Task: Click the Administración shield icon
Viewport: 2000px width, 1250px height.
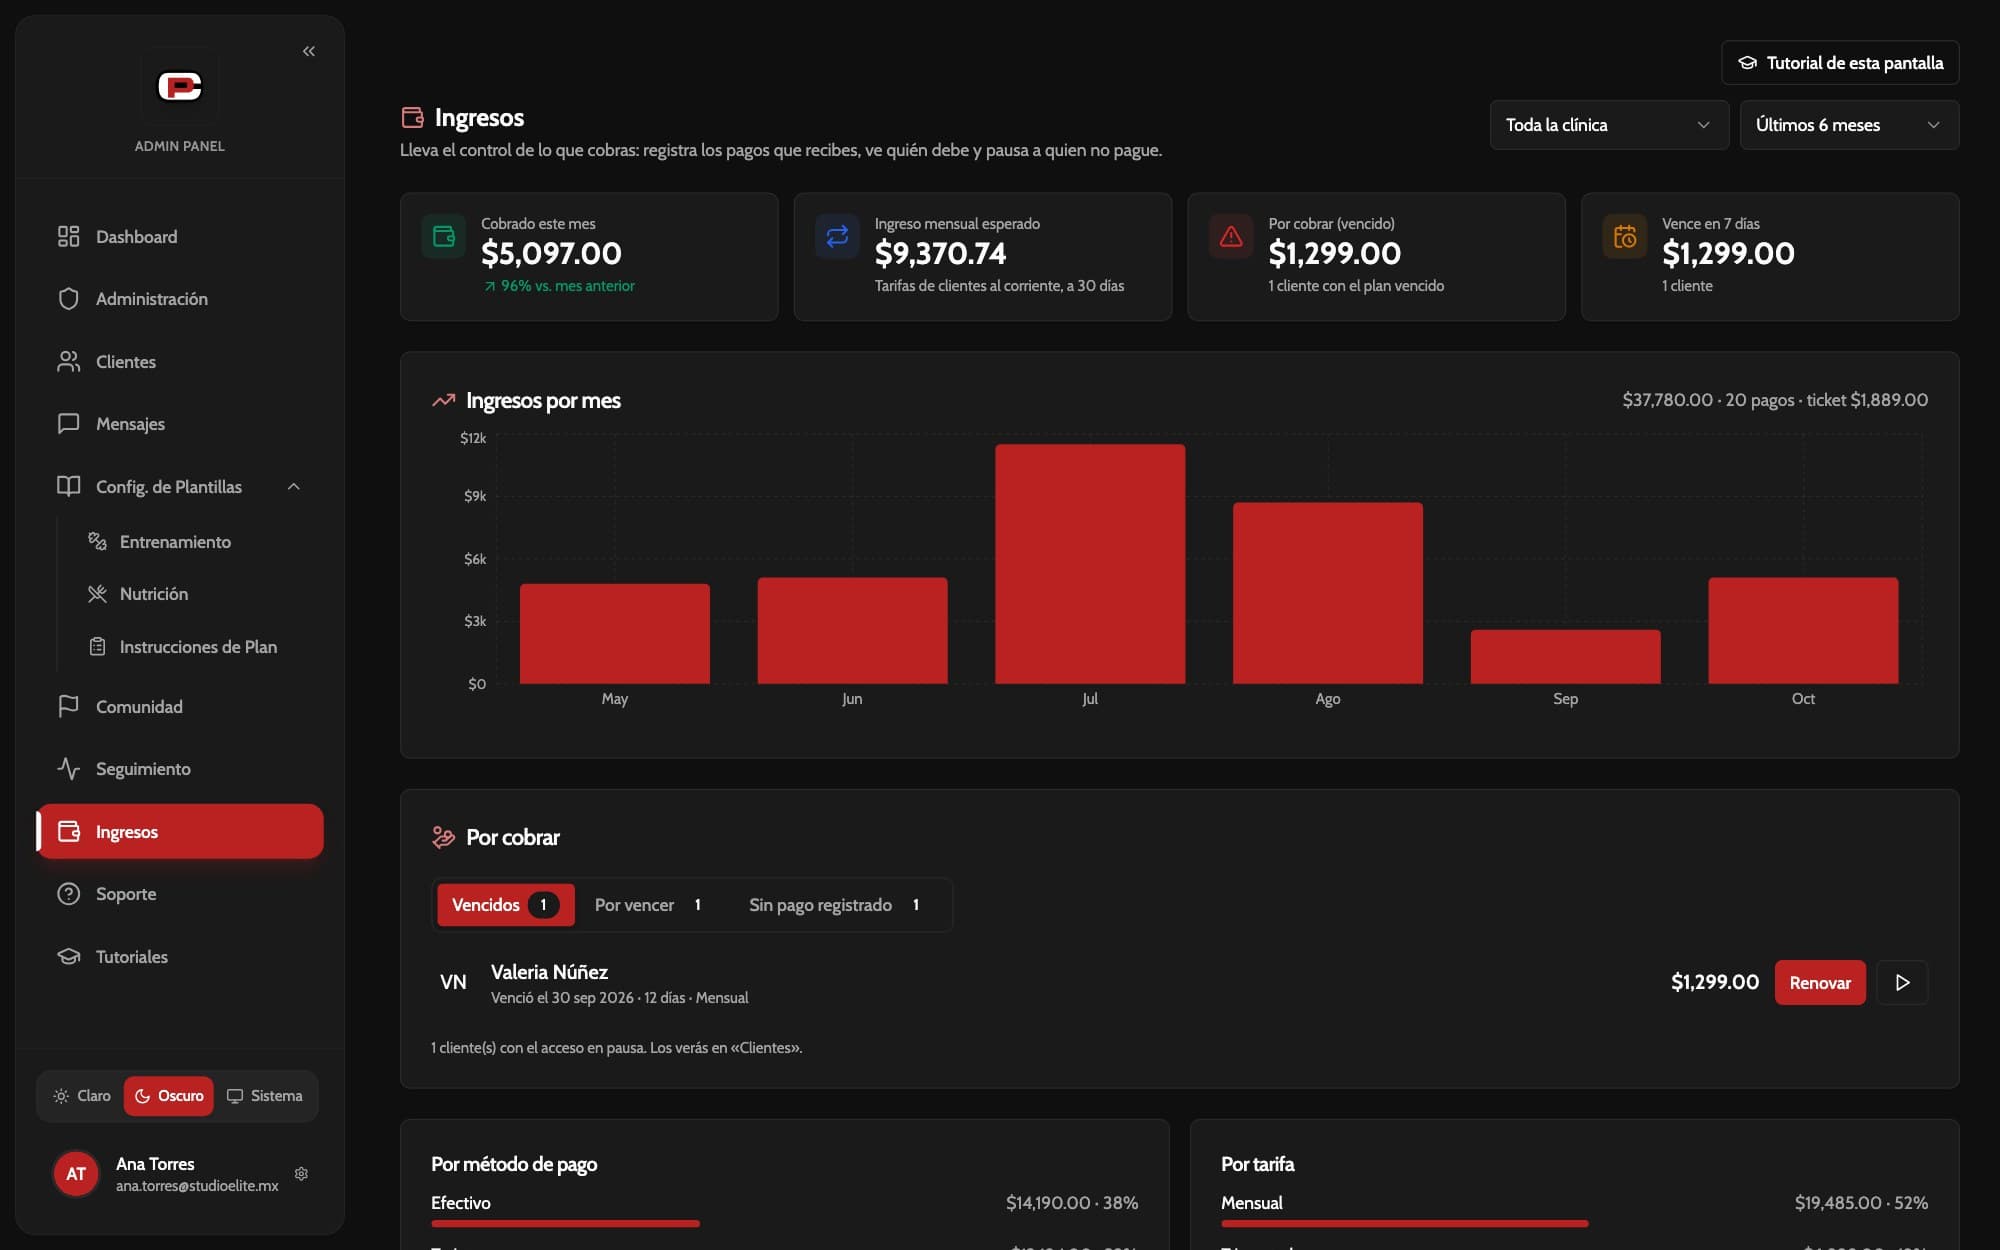Action: click(68, 299)
